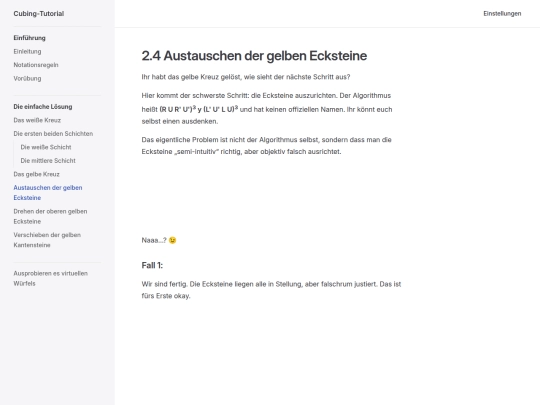
Task: Go to the Das gelbe Kreuz page
Action: pyautogui.click(x=37, y=174)
